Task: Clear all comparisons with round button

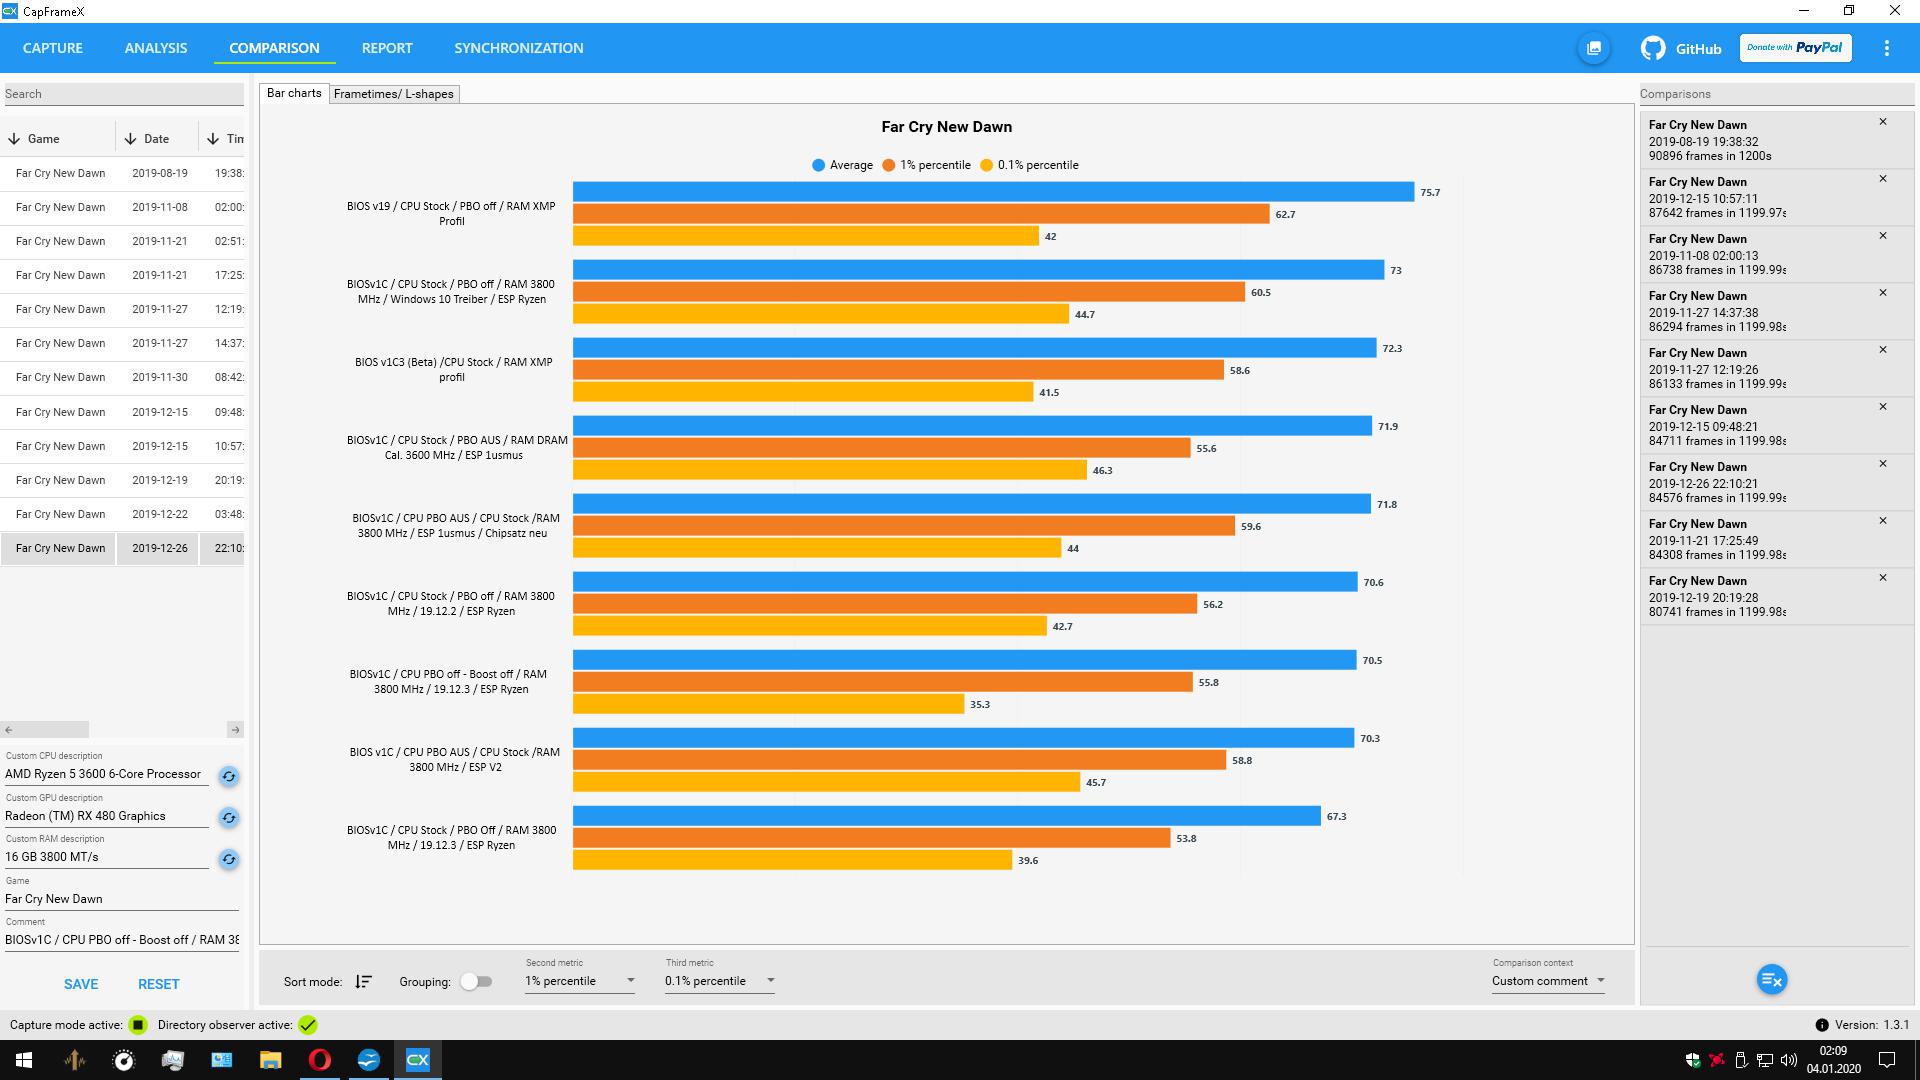Action: pyautogui.click(x=1771, y=980)
